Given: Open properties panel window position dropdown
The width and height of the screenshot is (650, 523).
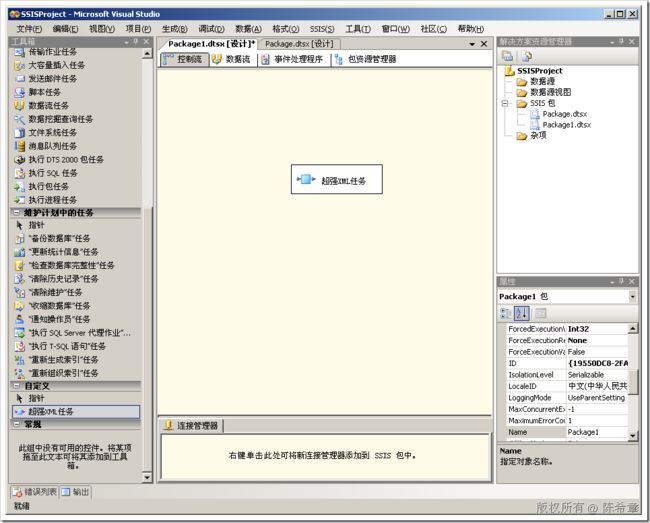Looking at the screenshot, I should click(612, 282).
